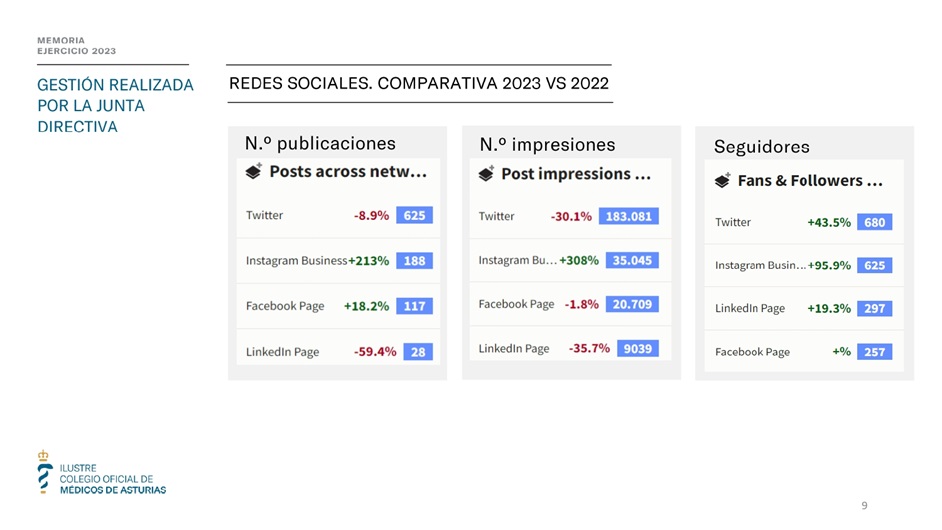Select the Twitter 183.081 impressions badge

coord(628,216)
